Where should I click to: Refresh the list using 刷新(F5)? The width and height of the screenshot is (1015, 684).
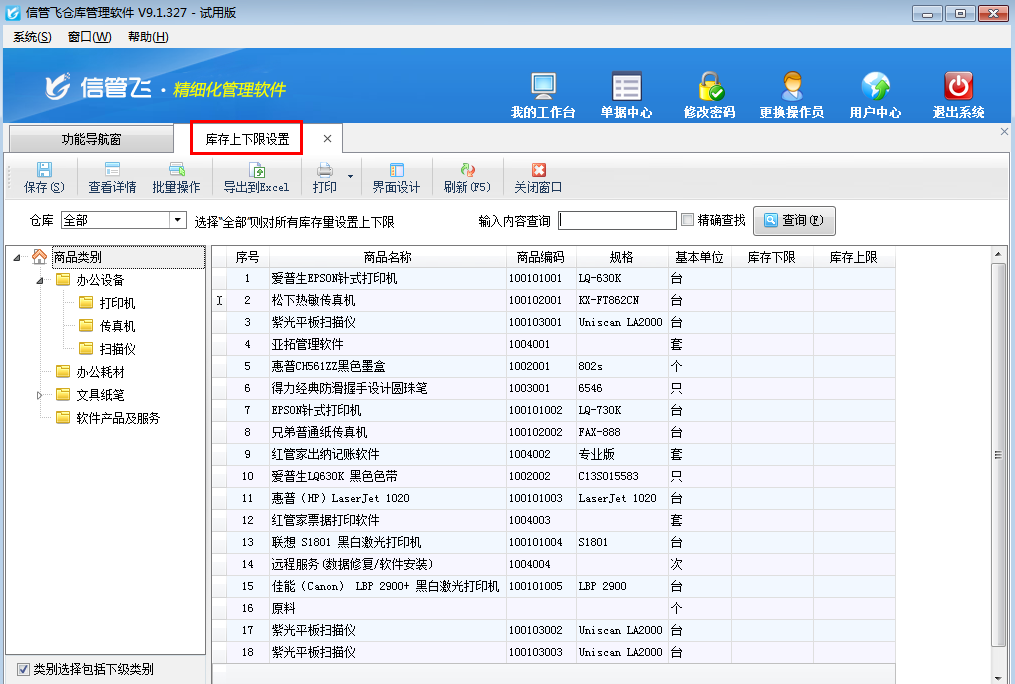(467, 177)
